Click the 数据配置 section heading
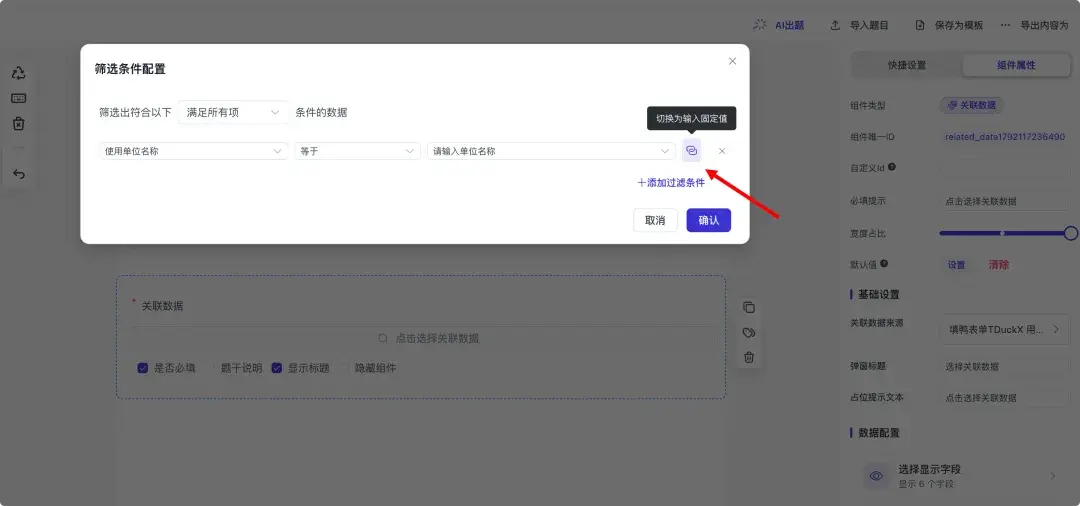This screenshot has width=1080, height=506. pos(878,433)
